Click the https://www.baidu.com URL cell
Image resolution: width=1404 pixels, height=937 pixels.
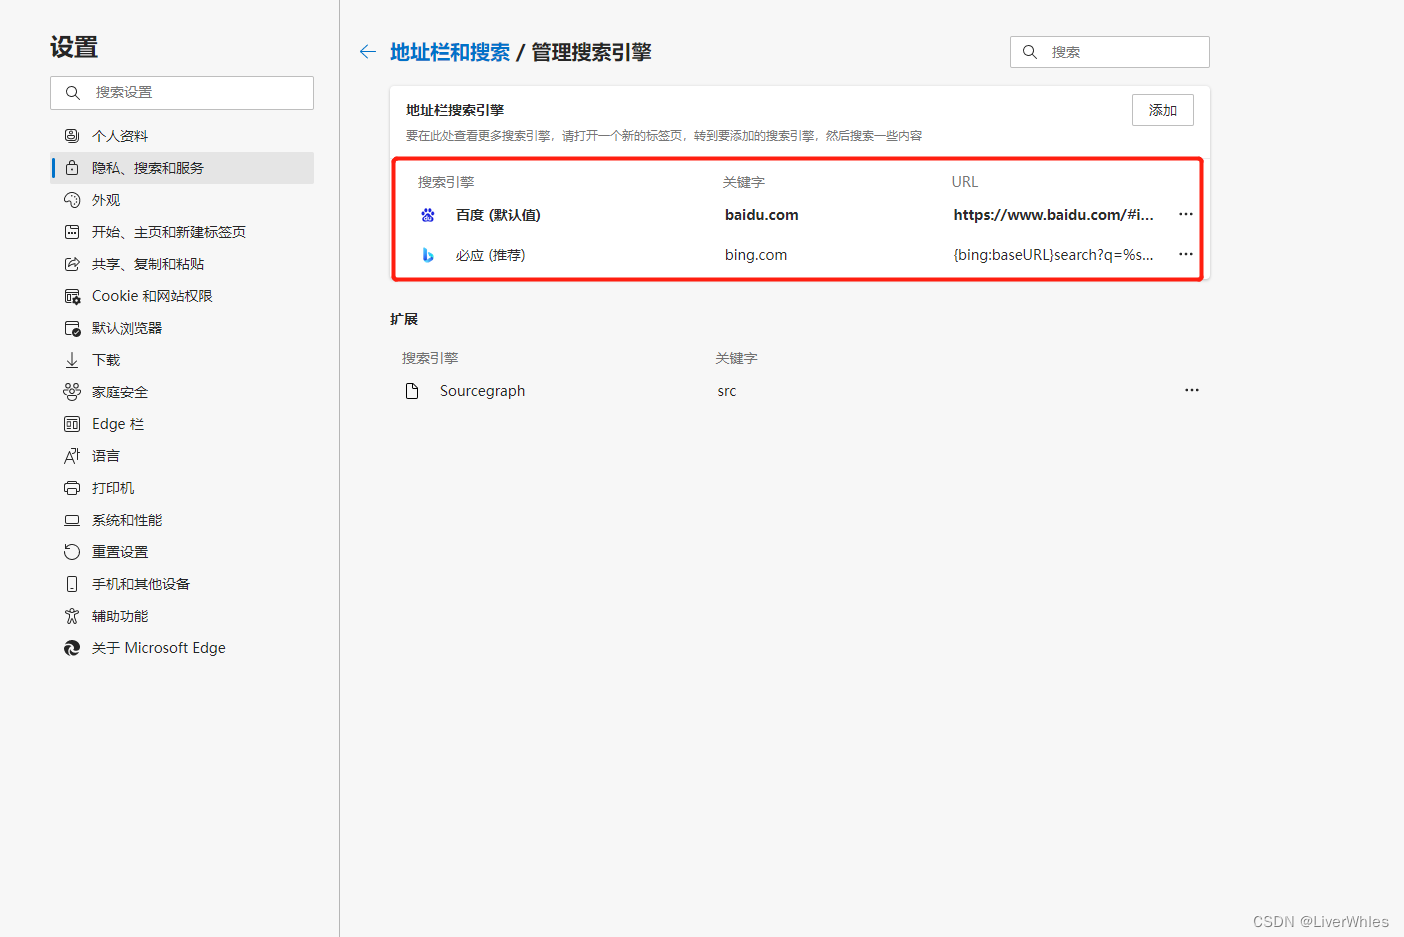click(1054, 215)
